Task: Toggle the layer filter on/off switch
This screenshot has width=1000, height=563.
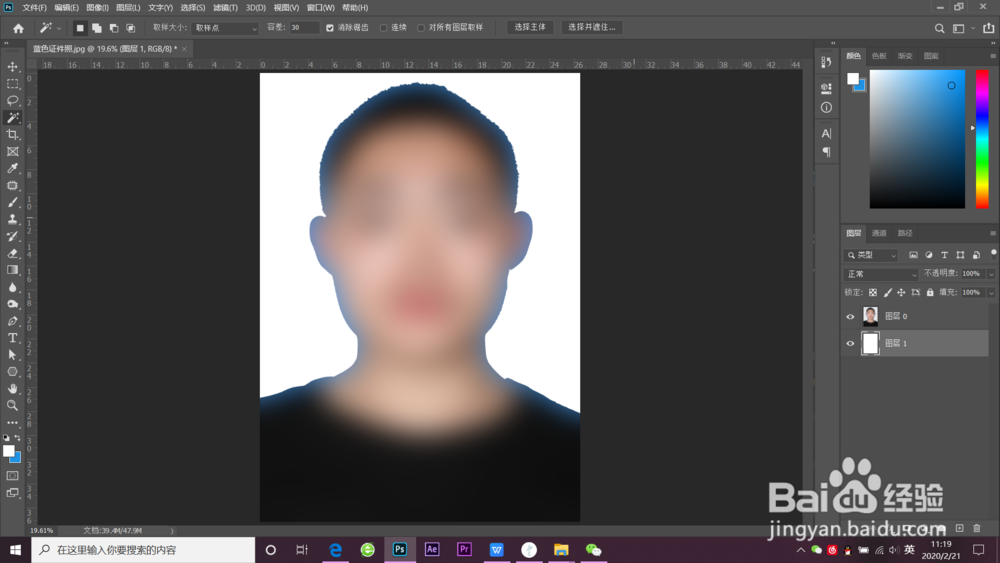Action: coord(993,254)
